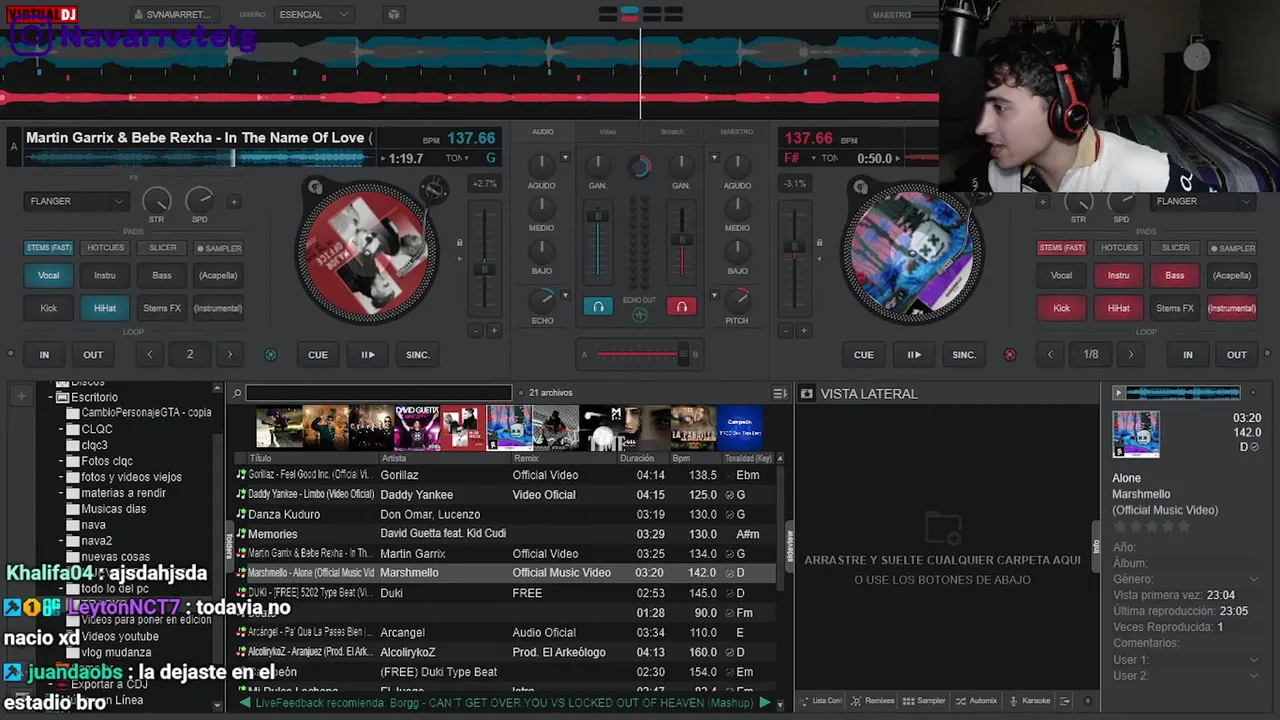Switch mixer to the Scratch tab
The image size is (1280, 720).
672,132
